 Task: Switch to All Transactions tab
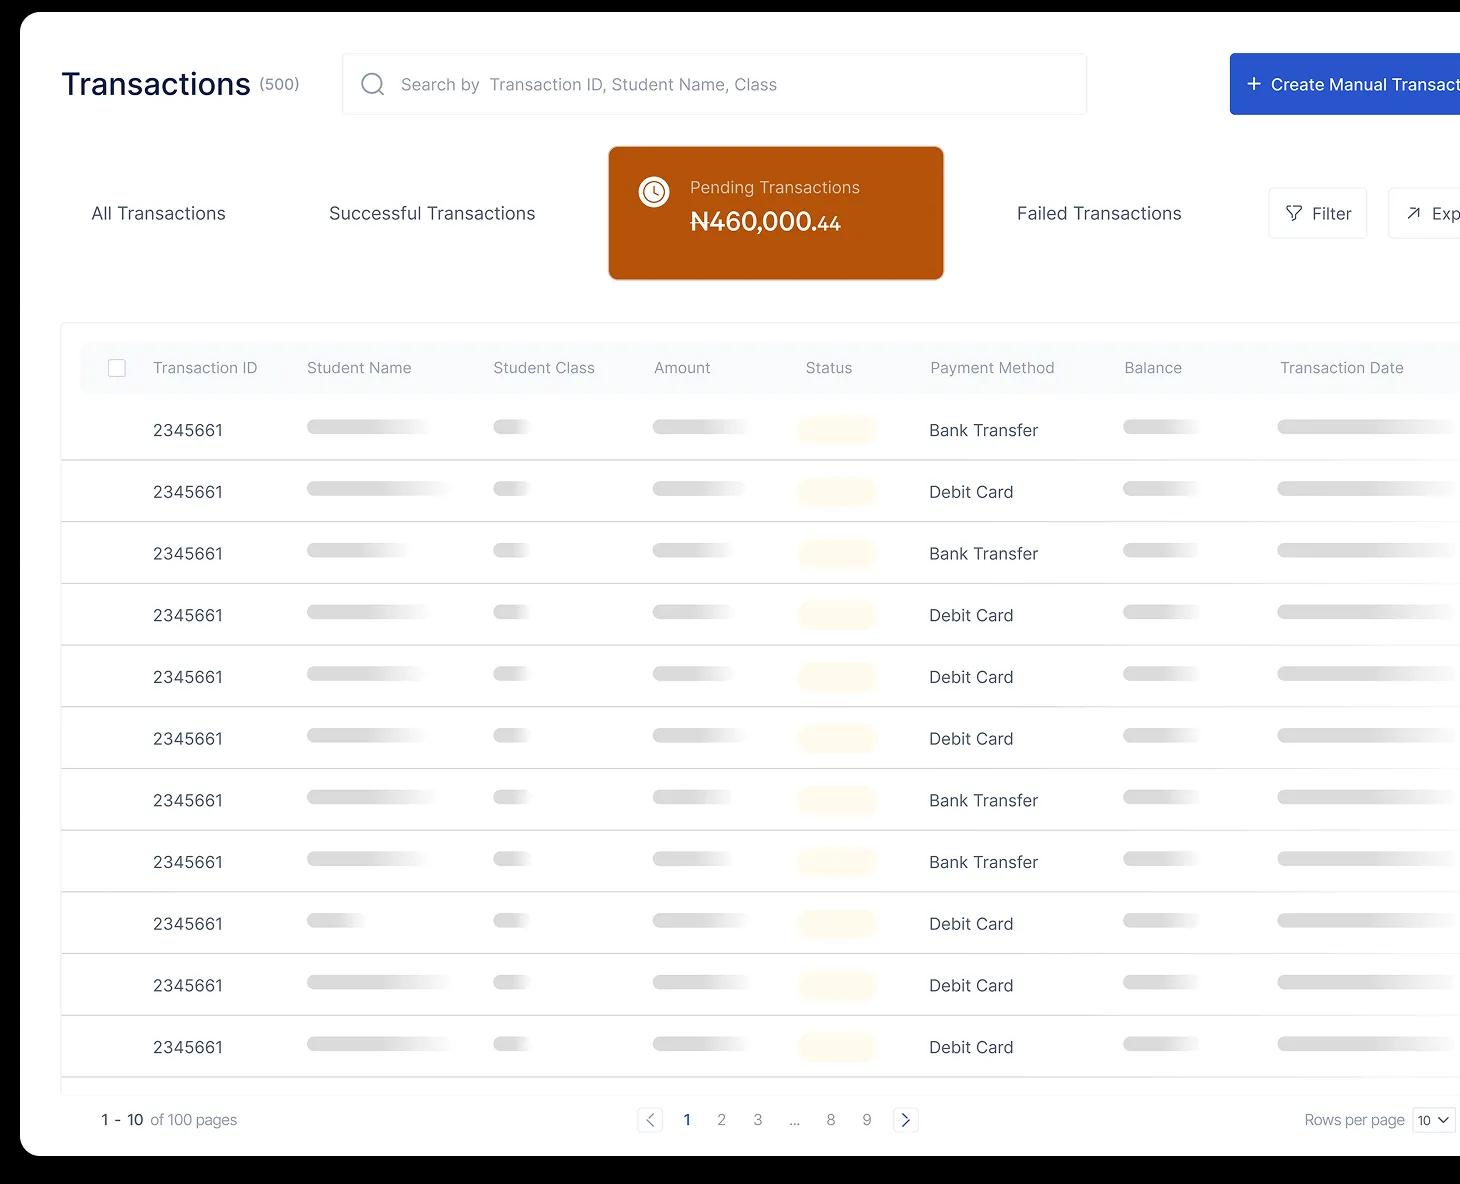click(x=158, y=214)
